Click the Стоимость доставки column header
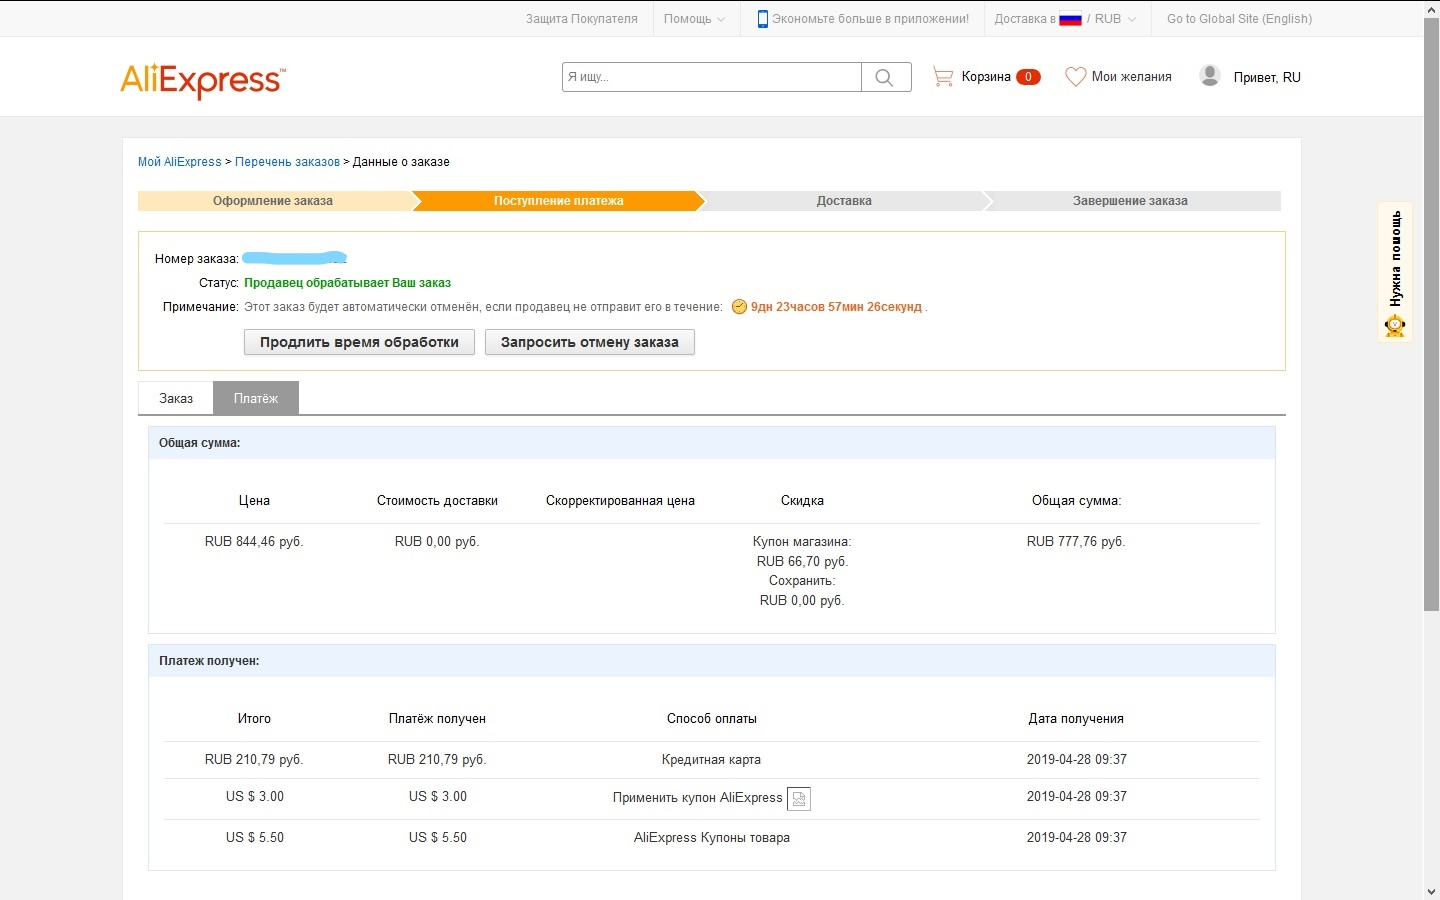1440x900 pixels. point(437,501)
